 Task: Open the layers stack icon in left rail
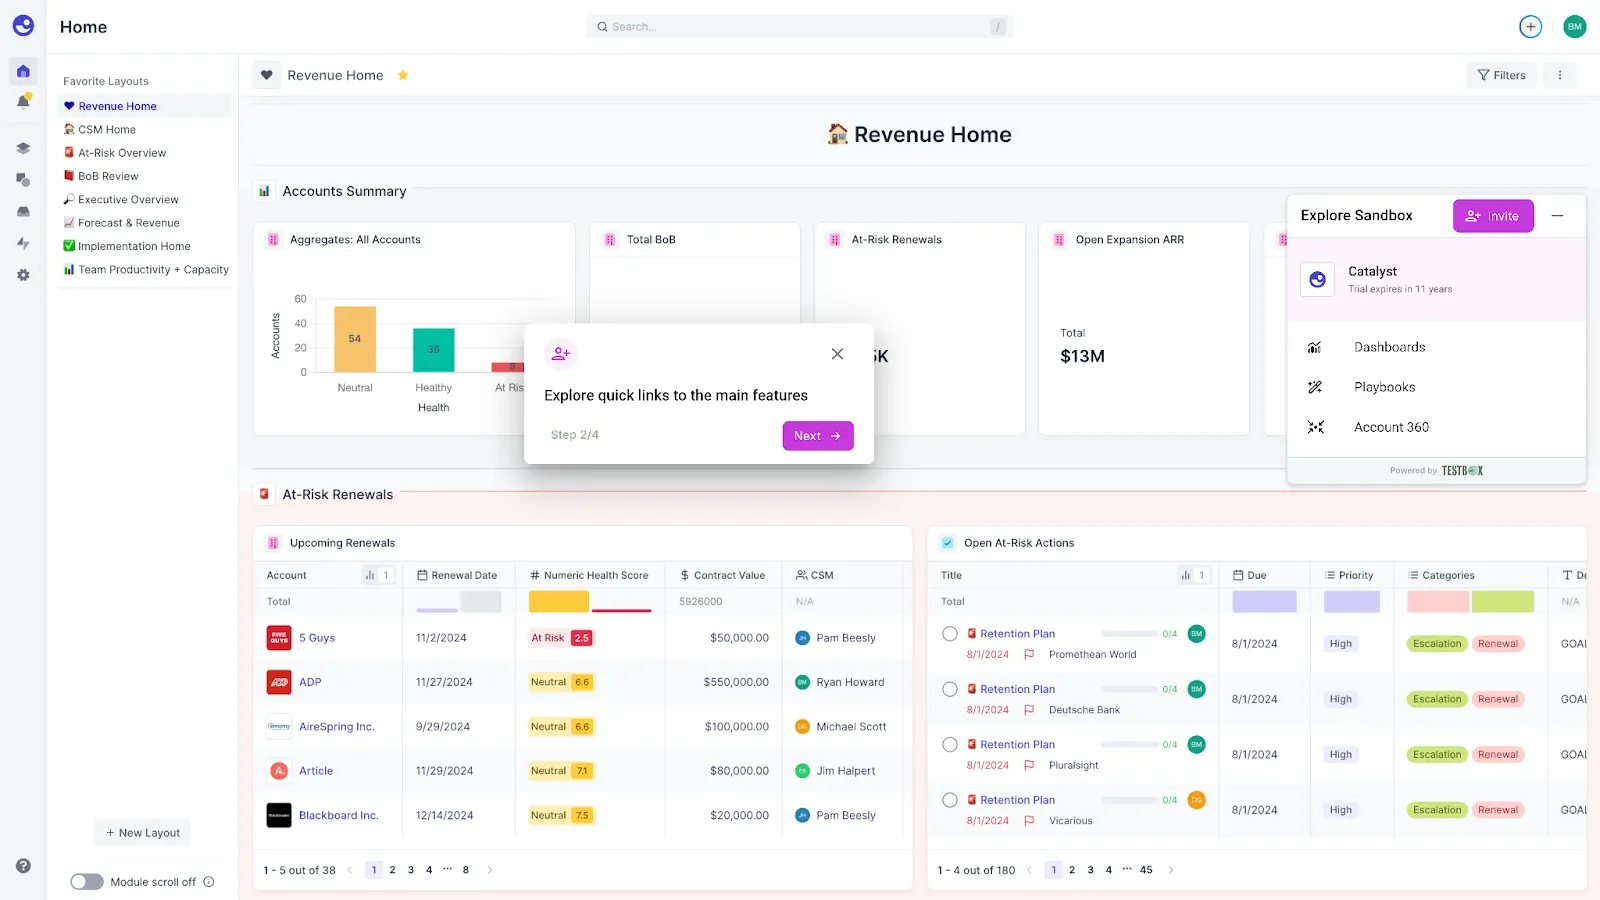point(23,148)
